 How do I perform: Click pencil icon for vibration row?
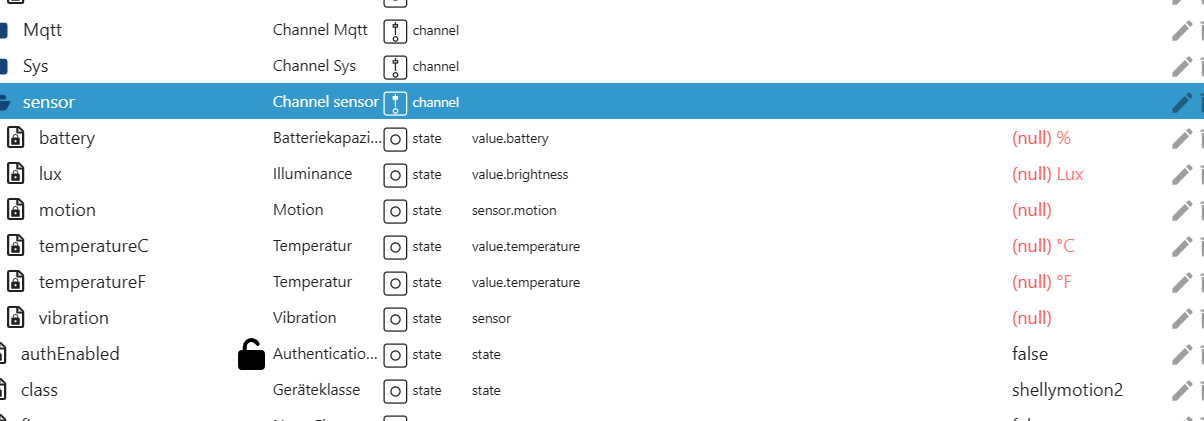click(1182, 318)
